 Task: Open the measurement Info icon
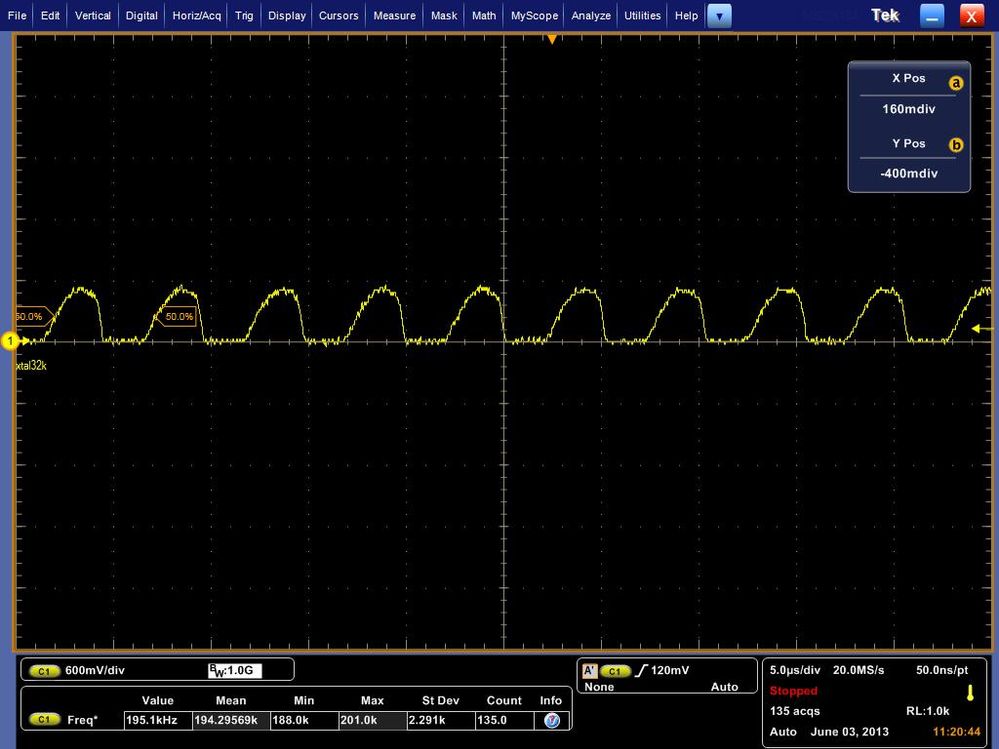point(552,720)
